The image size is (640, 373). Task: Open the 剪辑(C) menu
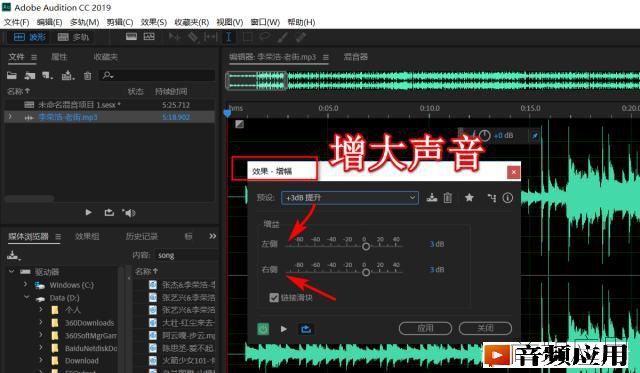coord(120,22)
